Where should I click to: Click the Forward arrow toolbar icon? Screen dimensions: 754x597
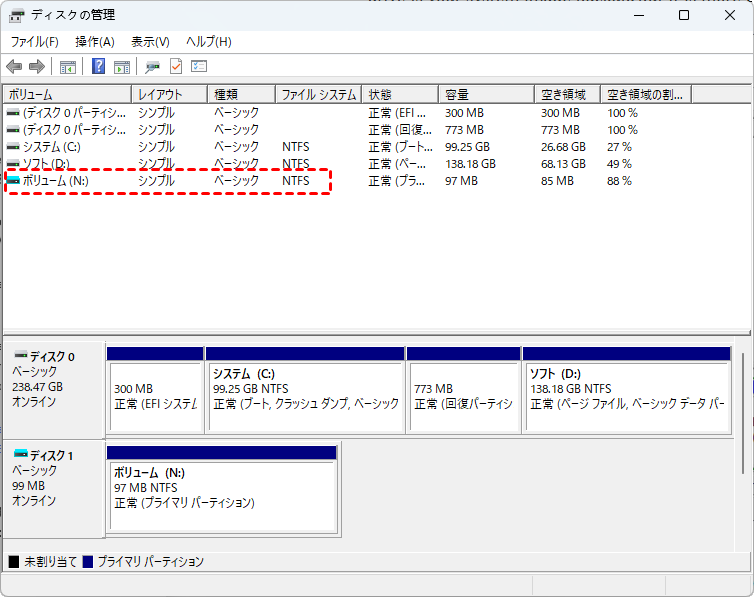(x=37, y=67)
